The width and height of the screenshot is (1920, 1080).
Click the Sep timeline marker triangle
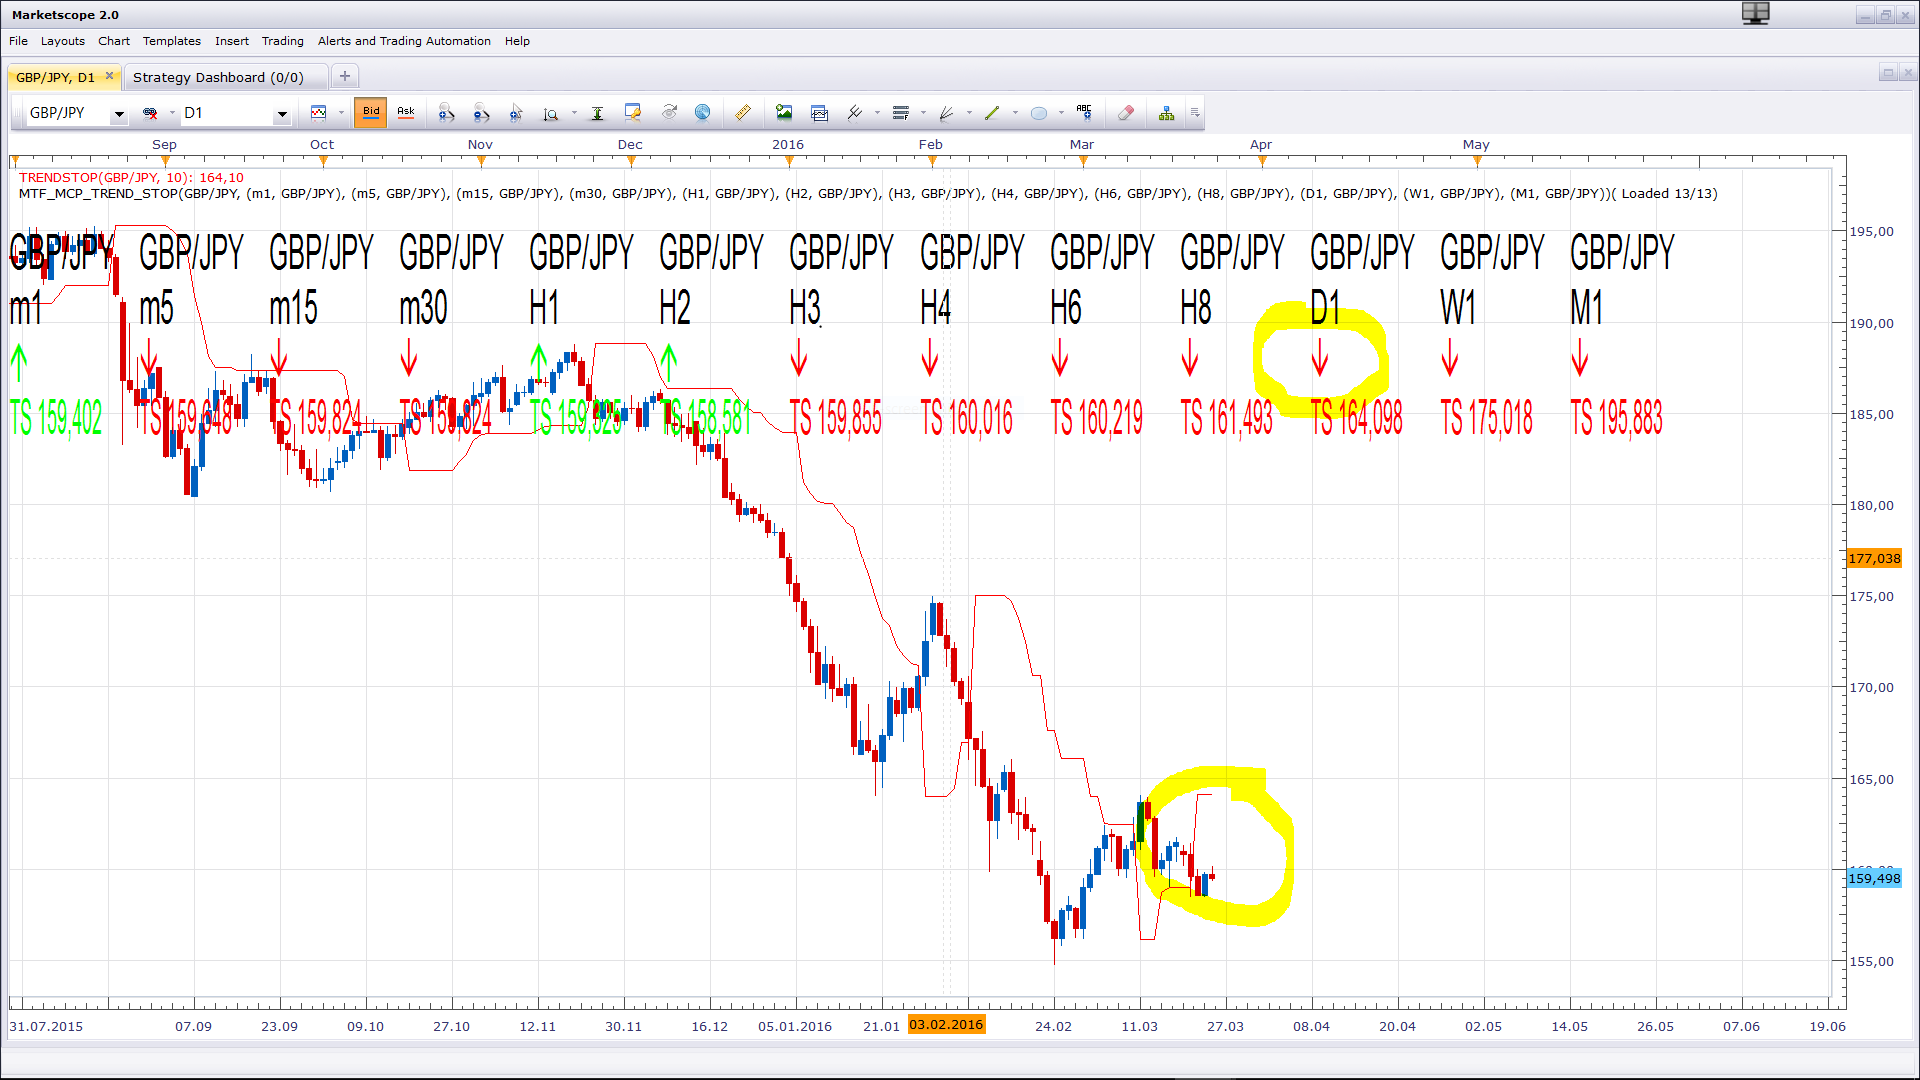click(x=165, y=160)
